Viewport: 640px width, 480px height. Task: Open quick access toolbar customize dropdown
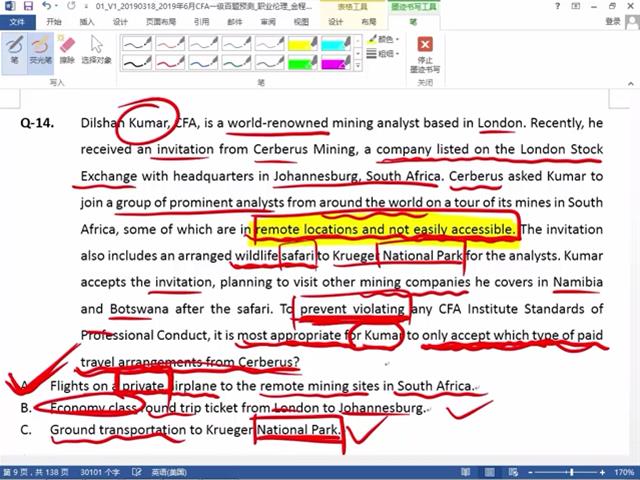86,6
